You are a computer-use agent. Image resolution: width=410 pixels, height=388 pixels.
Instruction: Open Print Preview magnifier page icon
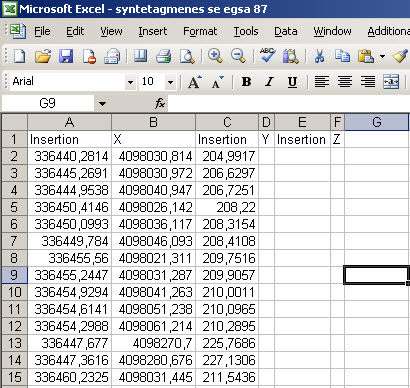(x=187, y=56)
